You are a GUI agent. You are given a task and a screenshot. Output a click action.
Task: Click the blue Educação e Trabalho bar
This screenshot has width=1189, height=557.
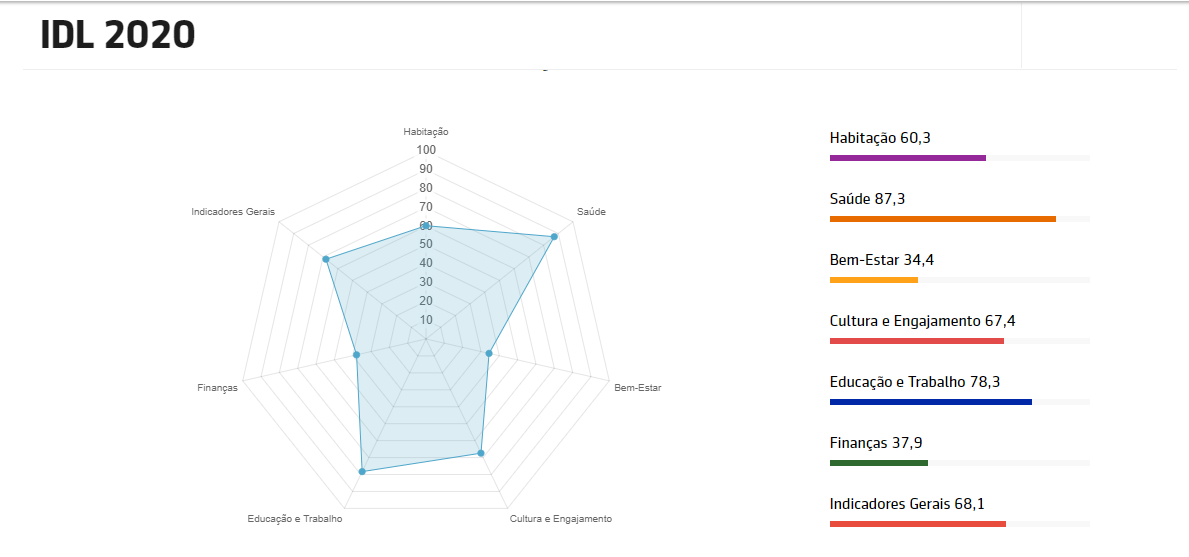(x=930, y=402)
